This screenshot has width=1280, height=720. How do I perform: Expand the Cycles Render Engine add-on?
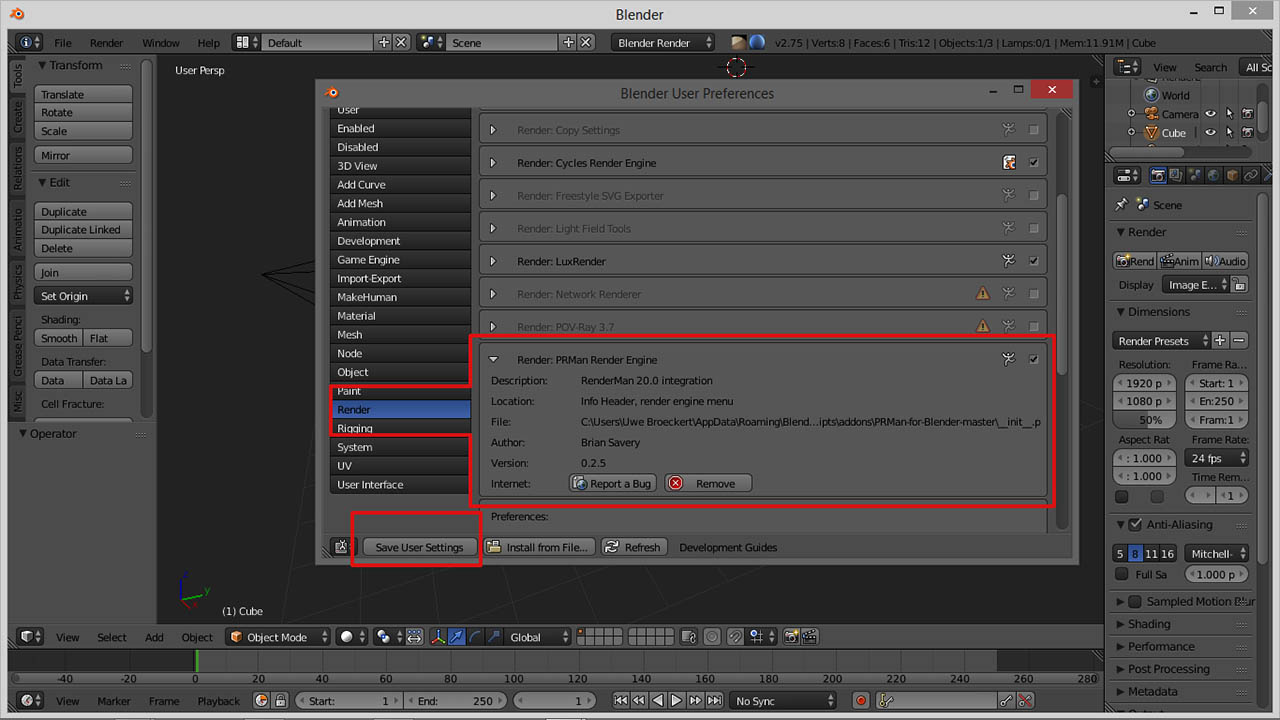[x=493, y=163]
